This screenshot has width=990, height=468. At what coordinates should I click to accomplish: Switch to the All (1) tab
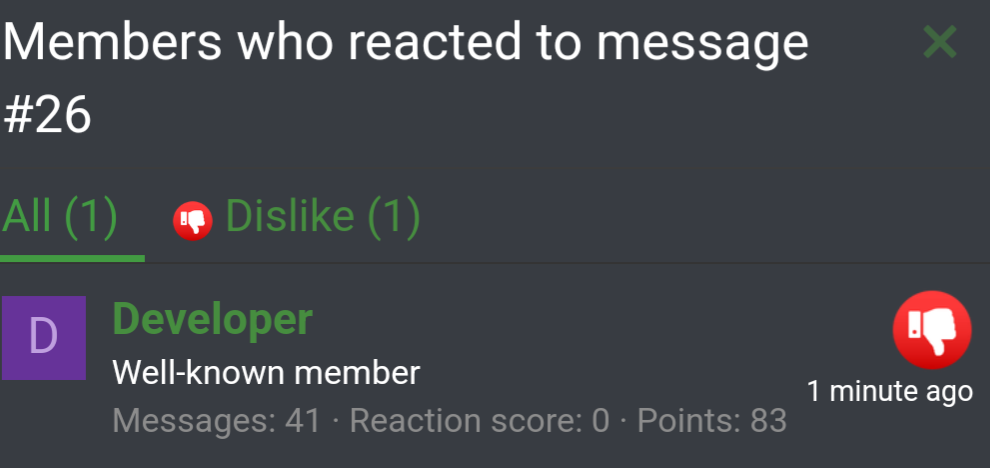click(x=60, y=217)
